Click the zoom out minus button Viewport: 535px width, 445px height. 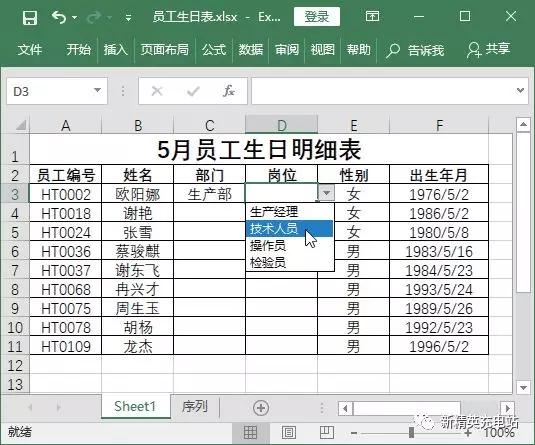pyautogui.click(x=354, y=433)
